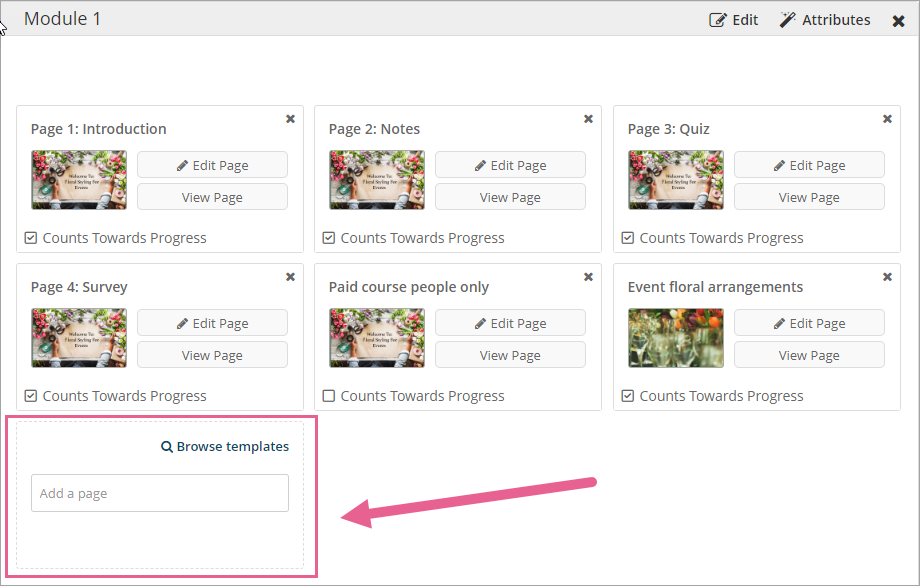Remove Paid course people only card
This screenshot has width=920, height=586.
[x=588, y=277]
